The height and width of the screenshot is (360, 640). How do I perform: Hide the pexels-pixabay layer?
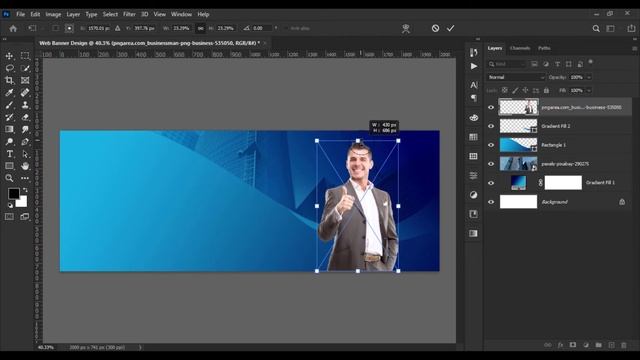[491, 164]
